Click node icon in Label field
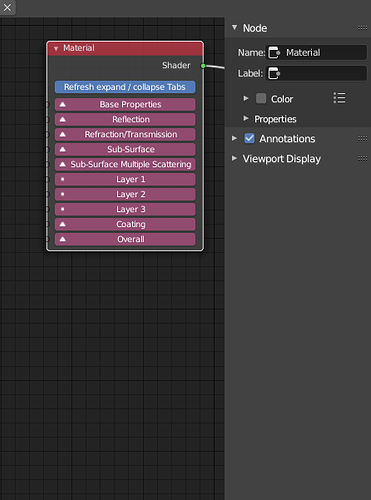Screen dimensions: 371x500 coord(274,73)
